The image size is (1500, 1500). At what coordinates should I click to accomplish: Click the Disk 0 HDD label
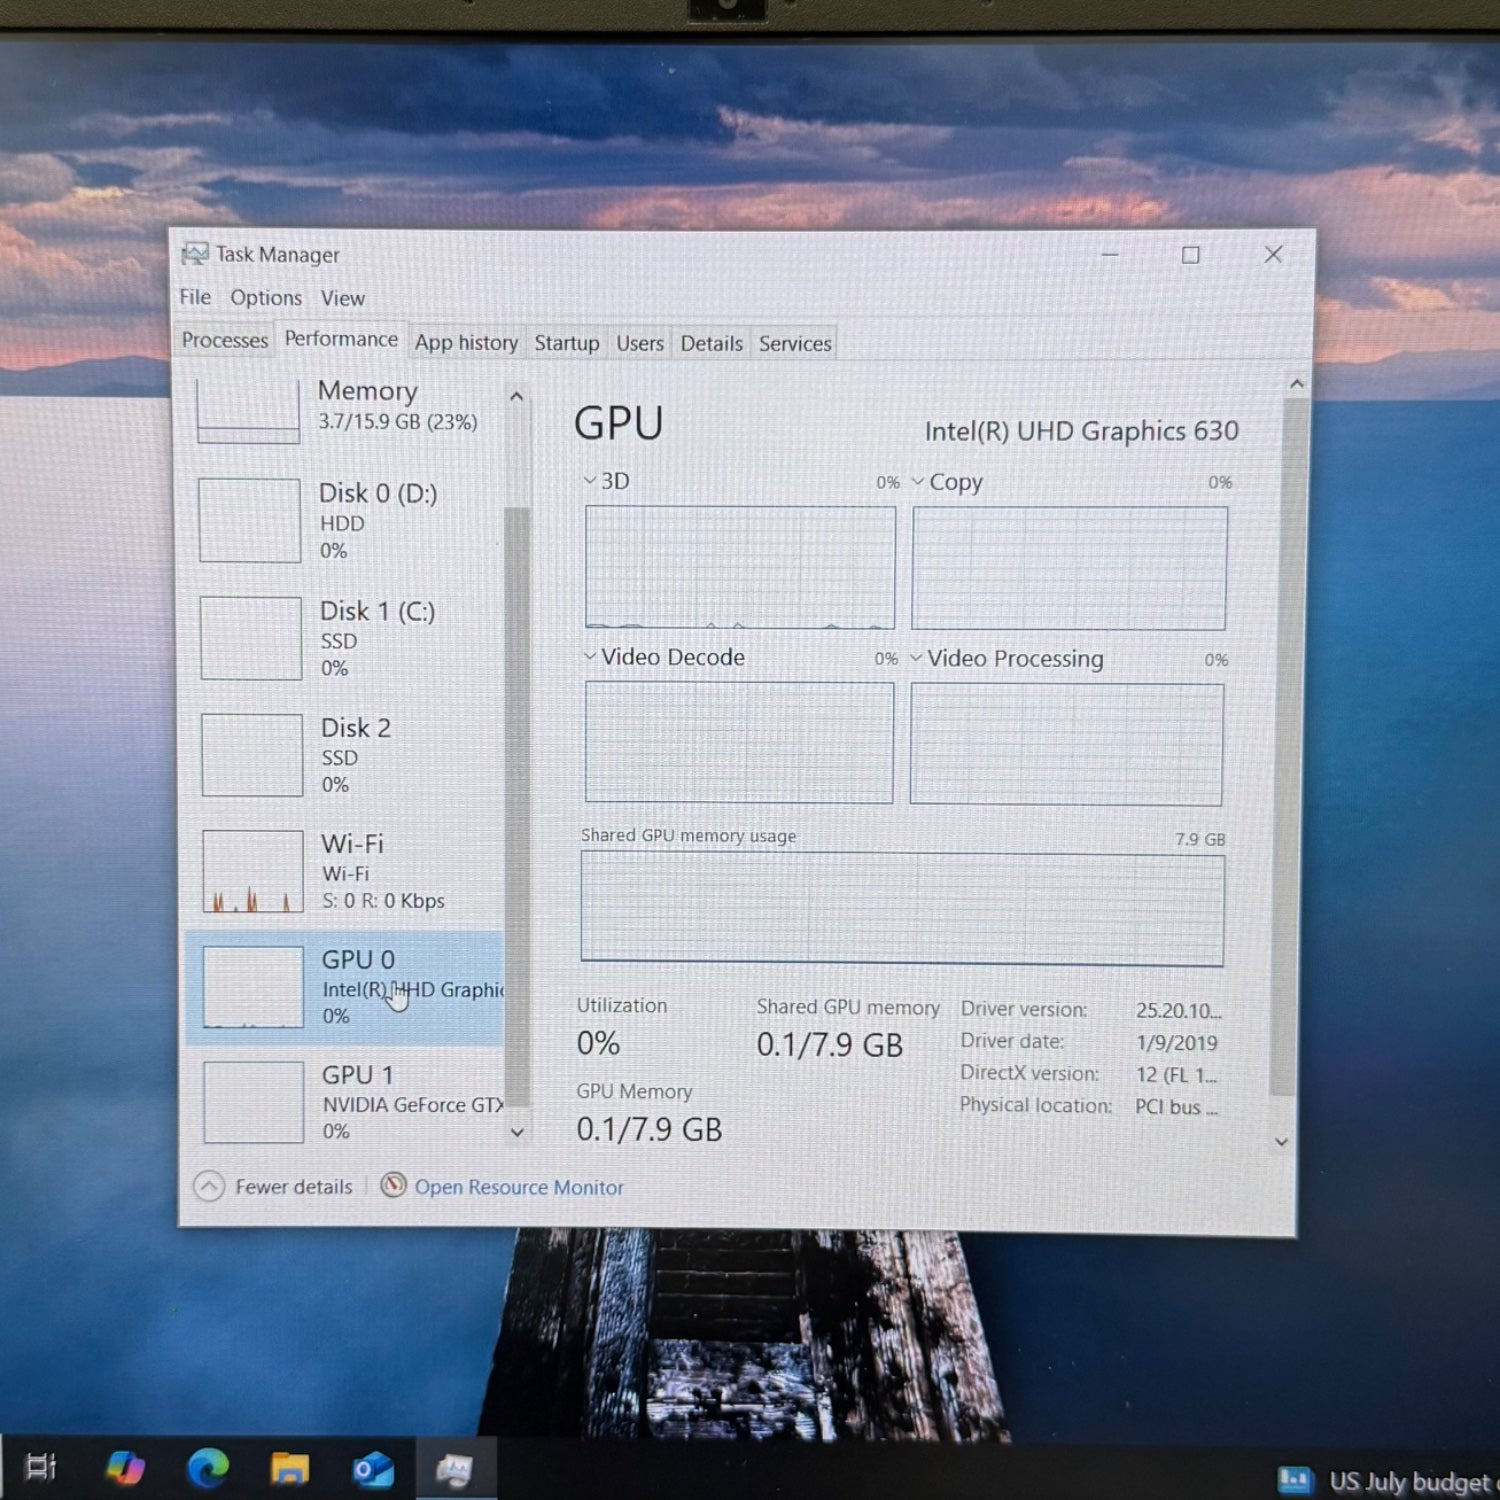click(x=342, y=523)
